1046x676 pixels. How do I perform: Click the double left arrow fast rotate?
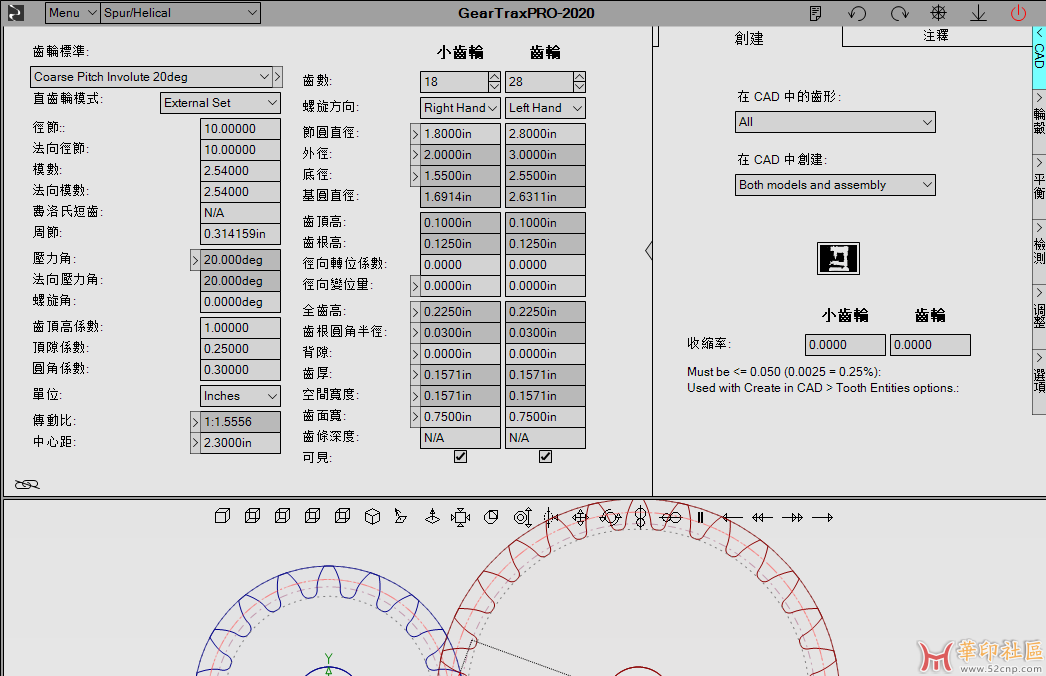click(762, 517)
